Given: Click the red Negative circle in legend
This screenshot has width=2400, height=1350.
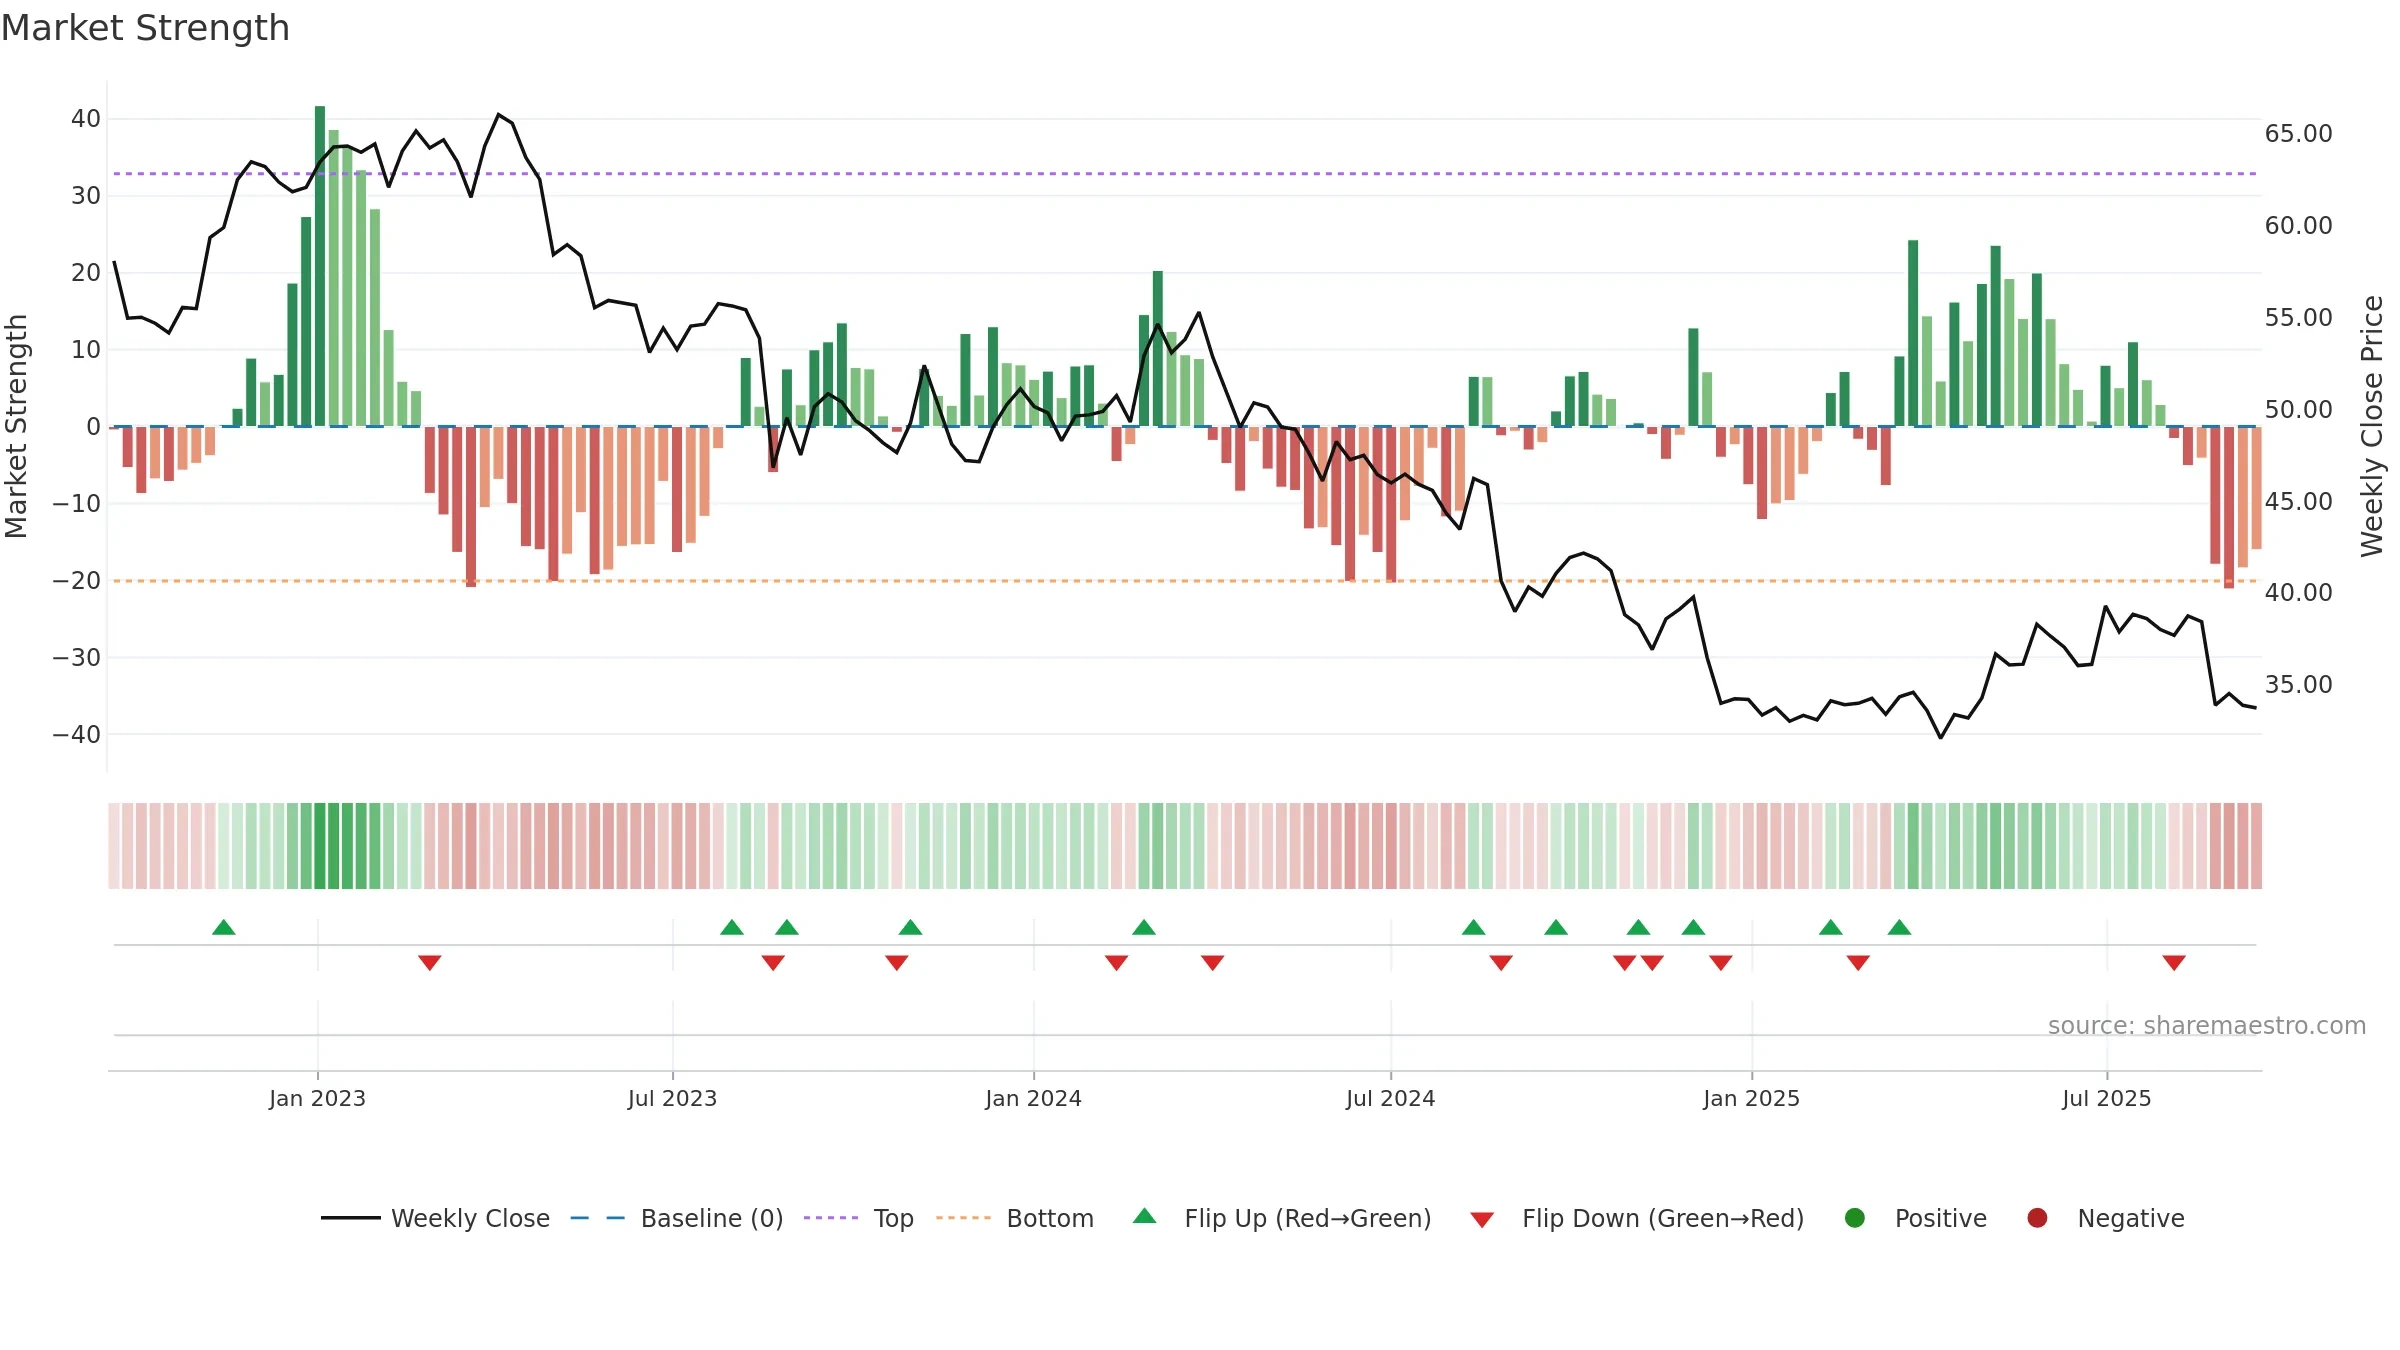Looking at the screenshot, I should click(x=2037, y=1218).
